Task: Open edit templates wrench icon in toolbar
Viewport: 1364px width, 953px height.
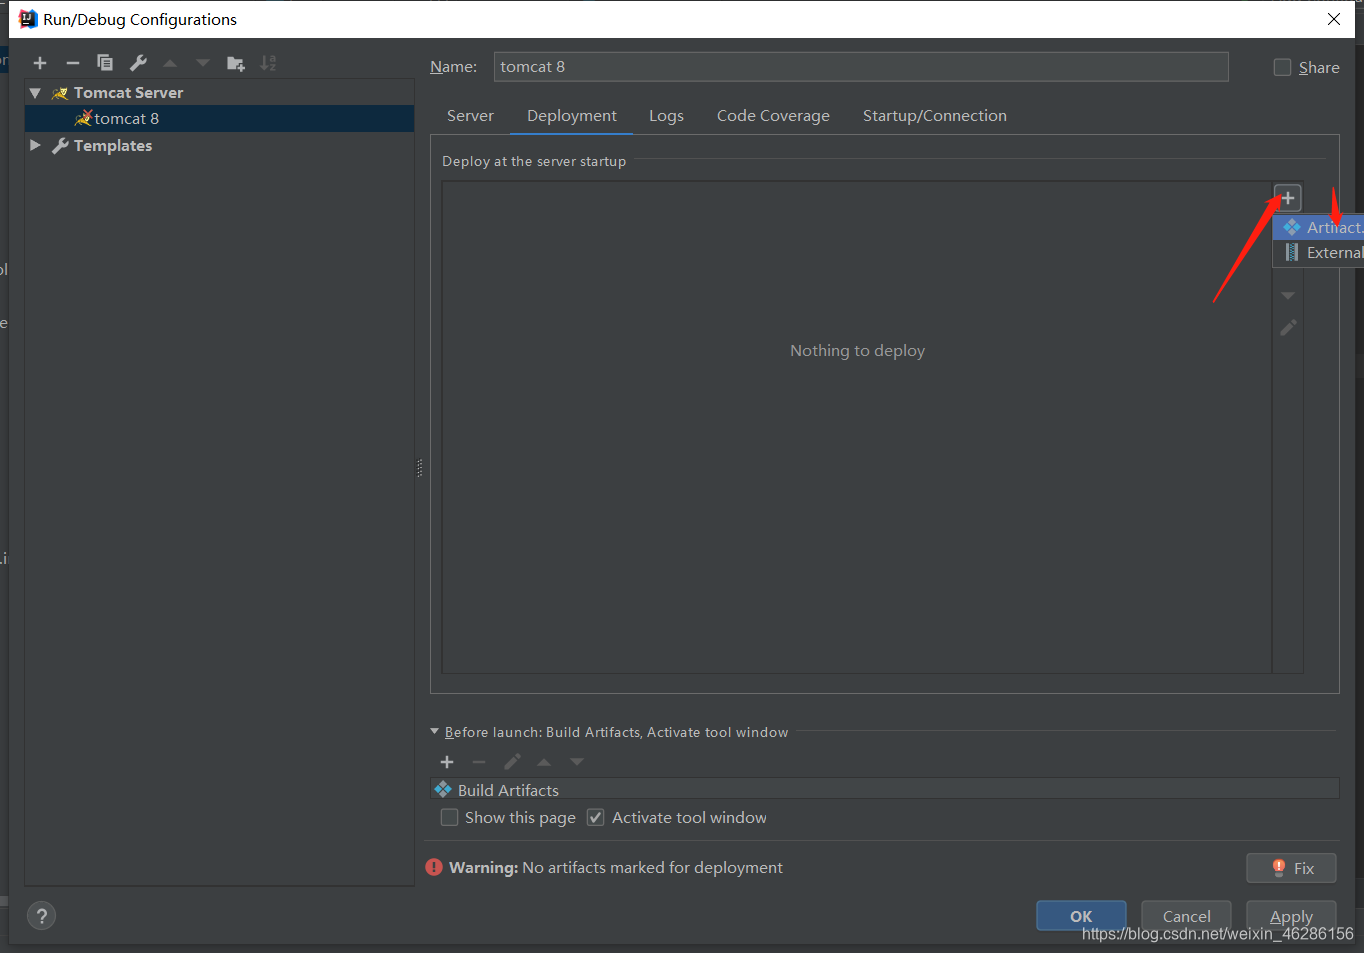Action: pyautogui.click(x=138, y=63)
